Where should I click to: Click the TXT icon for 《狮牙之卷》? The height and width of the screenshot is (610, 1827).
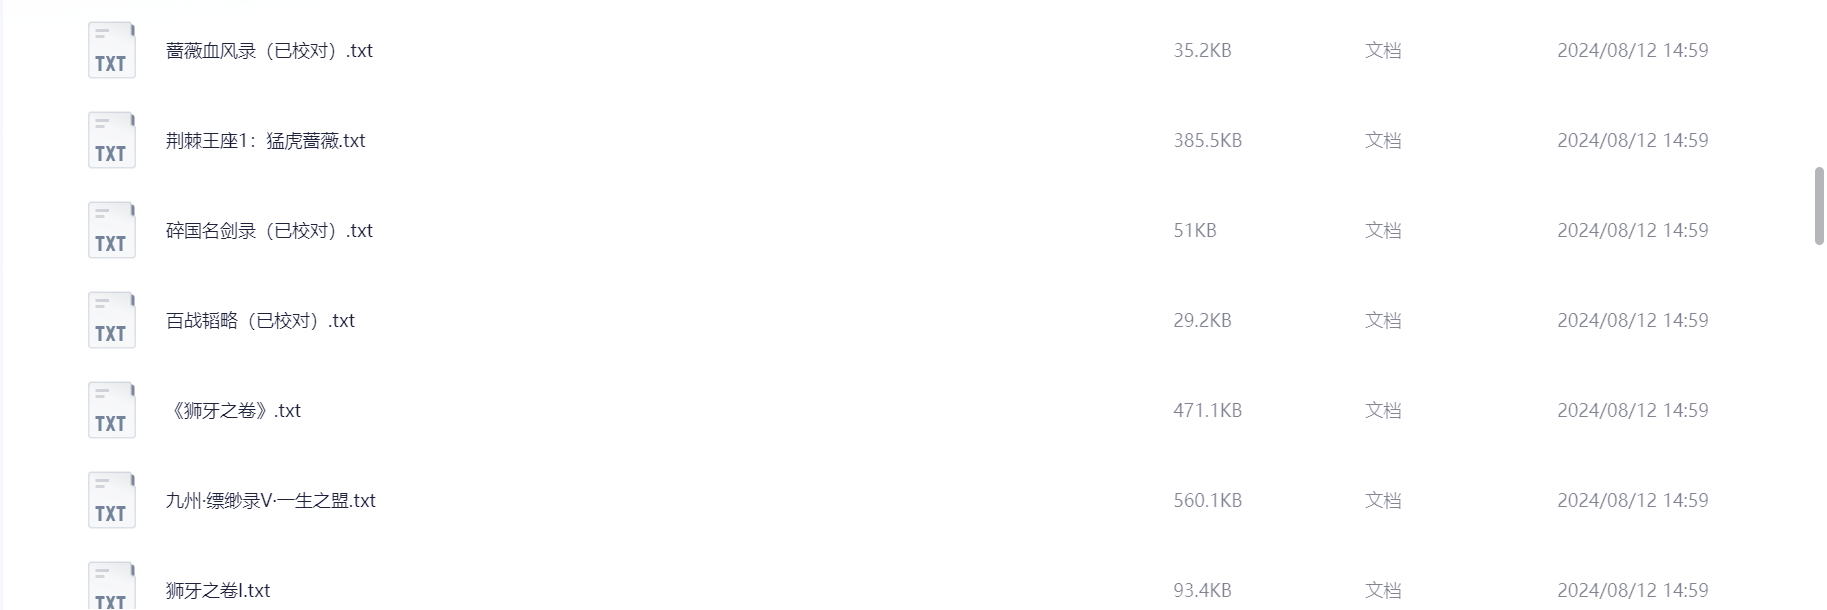click(x=111, y=411)
